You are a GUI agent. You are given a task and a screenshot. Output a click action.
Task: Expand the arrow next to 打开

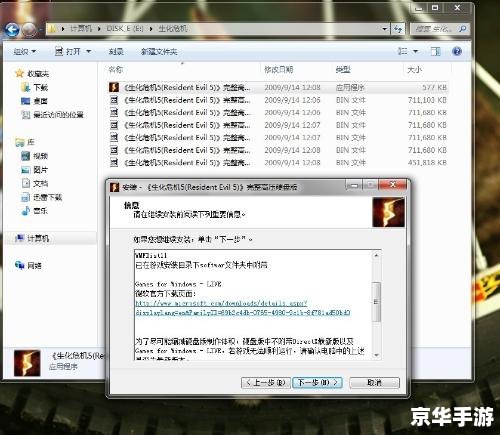(89, 51)
